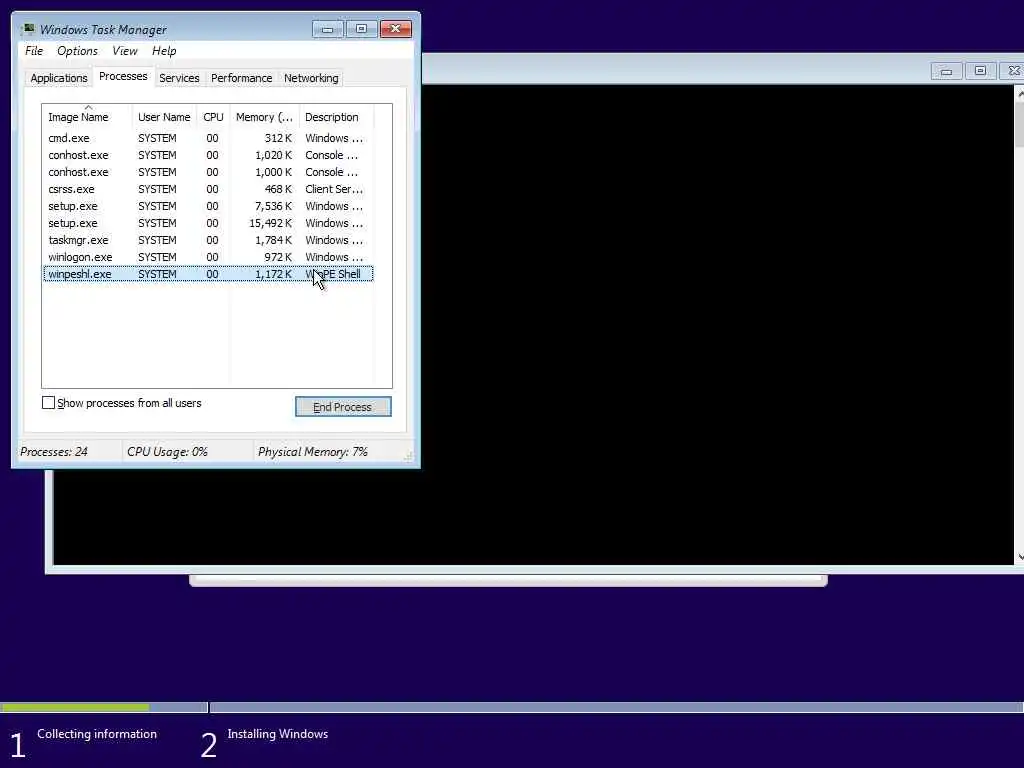Viewport: 1024px width, 768px height.
Task: Select the conhost.exe row using 1,000 K
Action: [208, 172]
